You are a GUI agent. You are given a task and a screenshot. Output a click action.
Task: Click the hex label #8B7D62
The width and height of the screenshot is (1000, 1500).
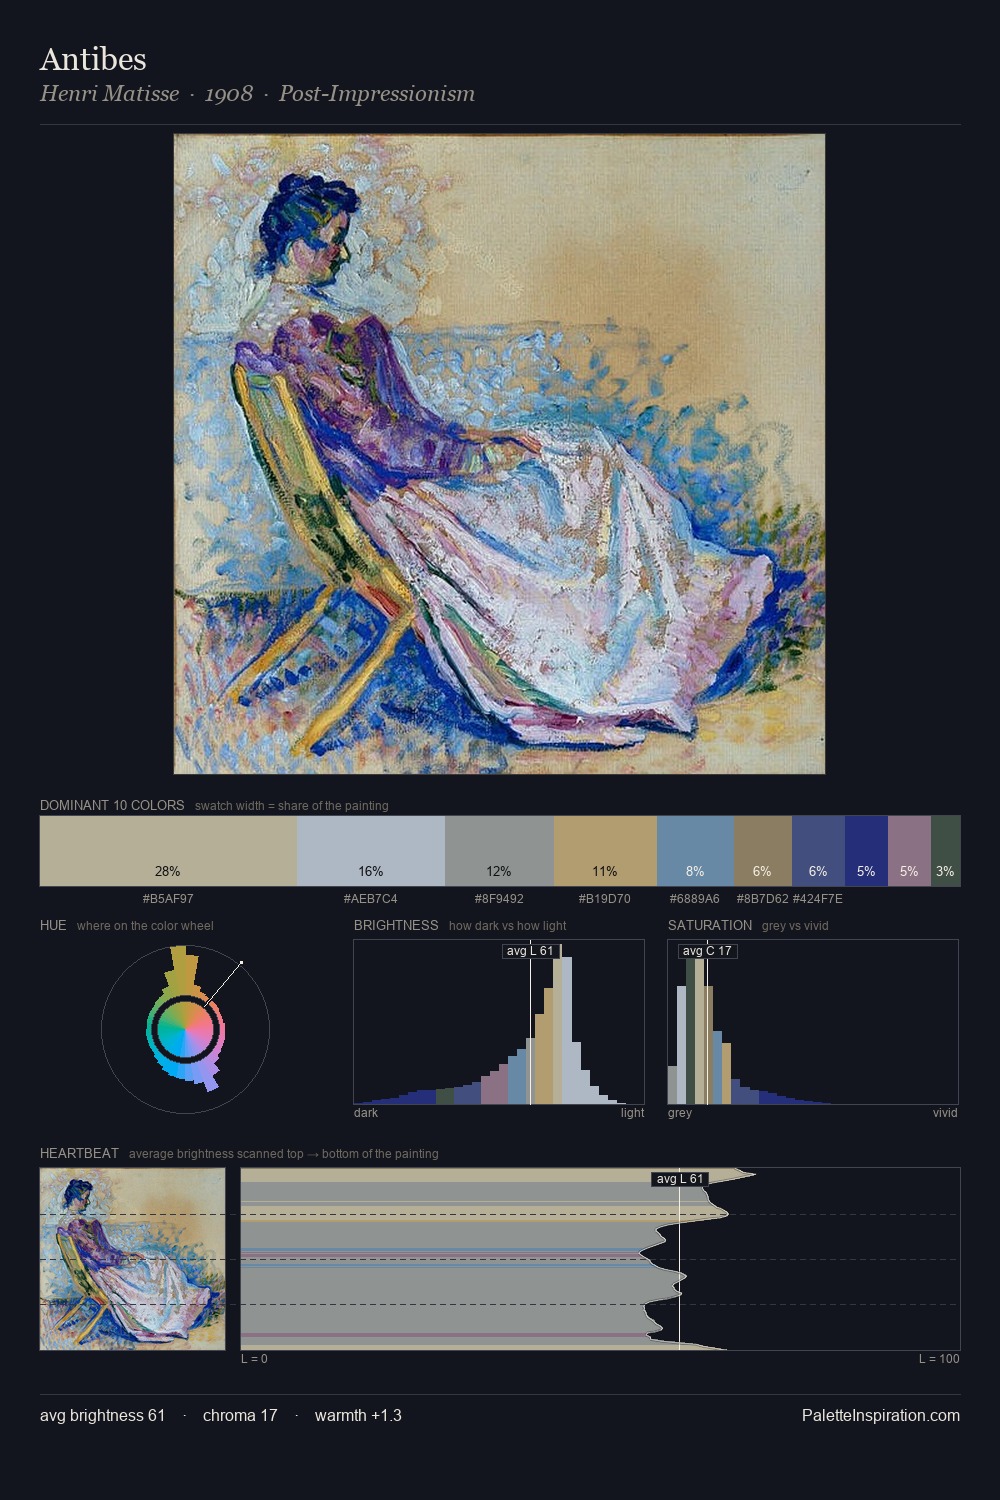[762, 899]
